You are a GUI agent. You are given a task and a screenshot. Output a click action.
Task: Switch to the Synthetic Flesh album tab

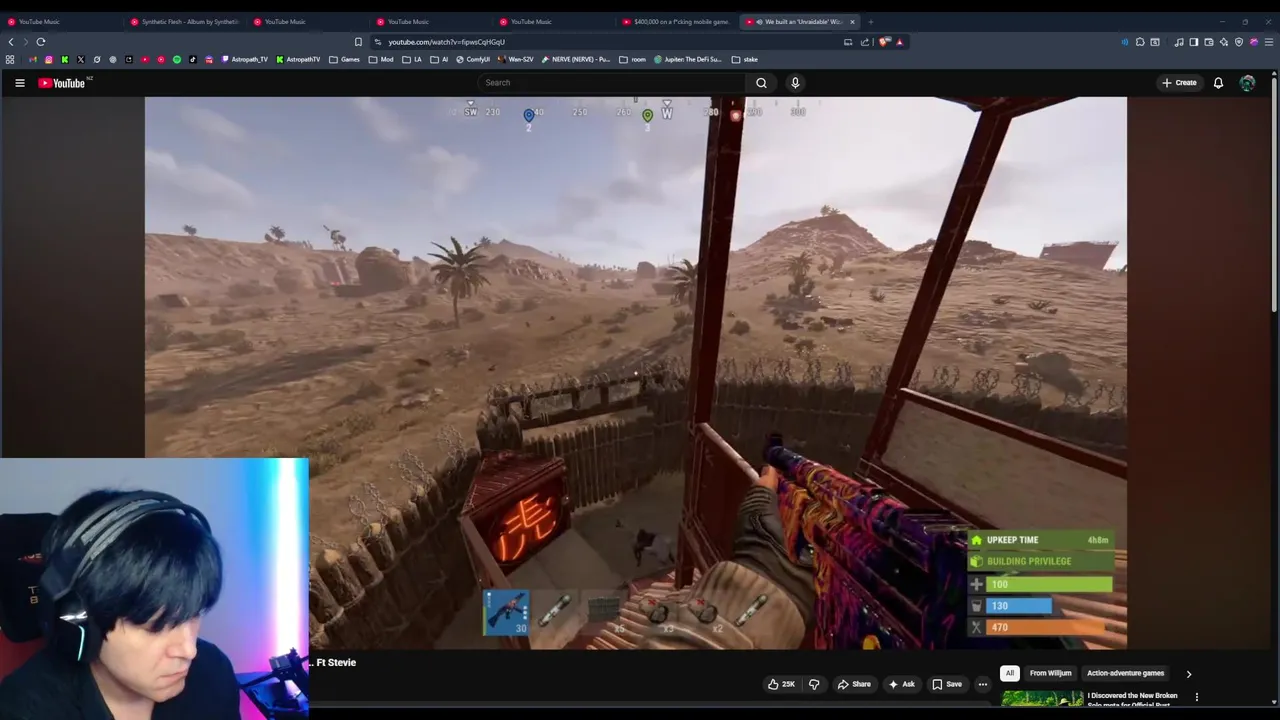click(184, 21)
